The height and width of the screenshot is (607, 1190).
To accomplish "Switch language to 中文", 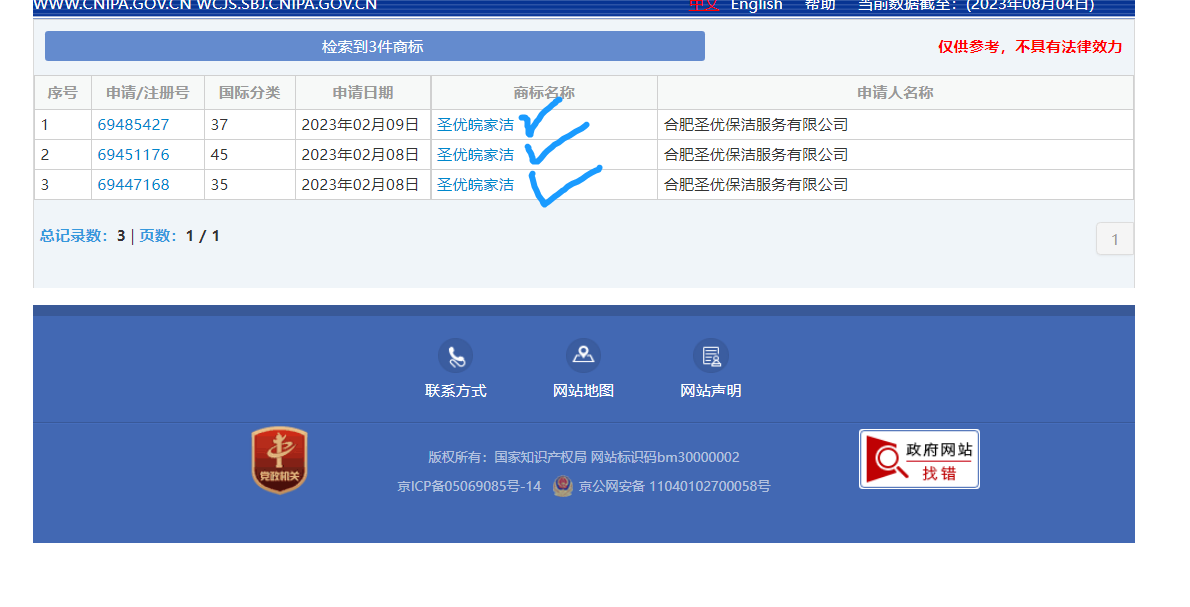I will coord(704,5).
